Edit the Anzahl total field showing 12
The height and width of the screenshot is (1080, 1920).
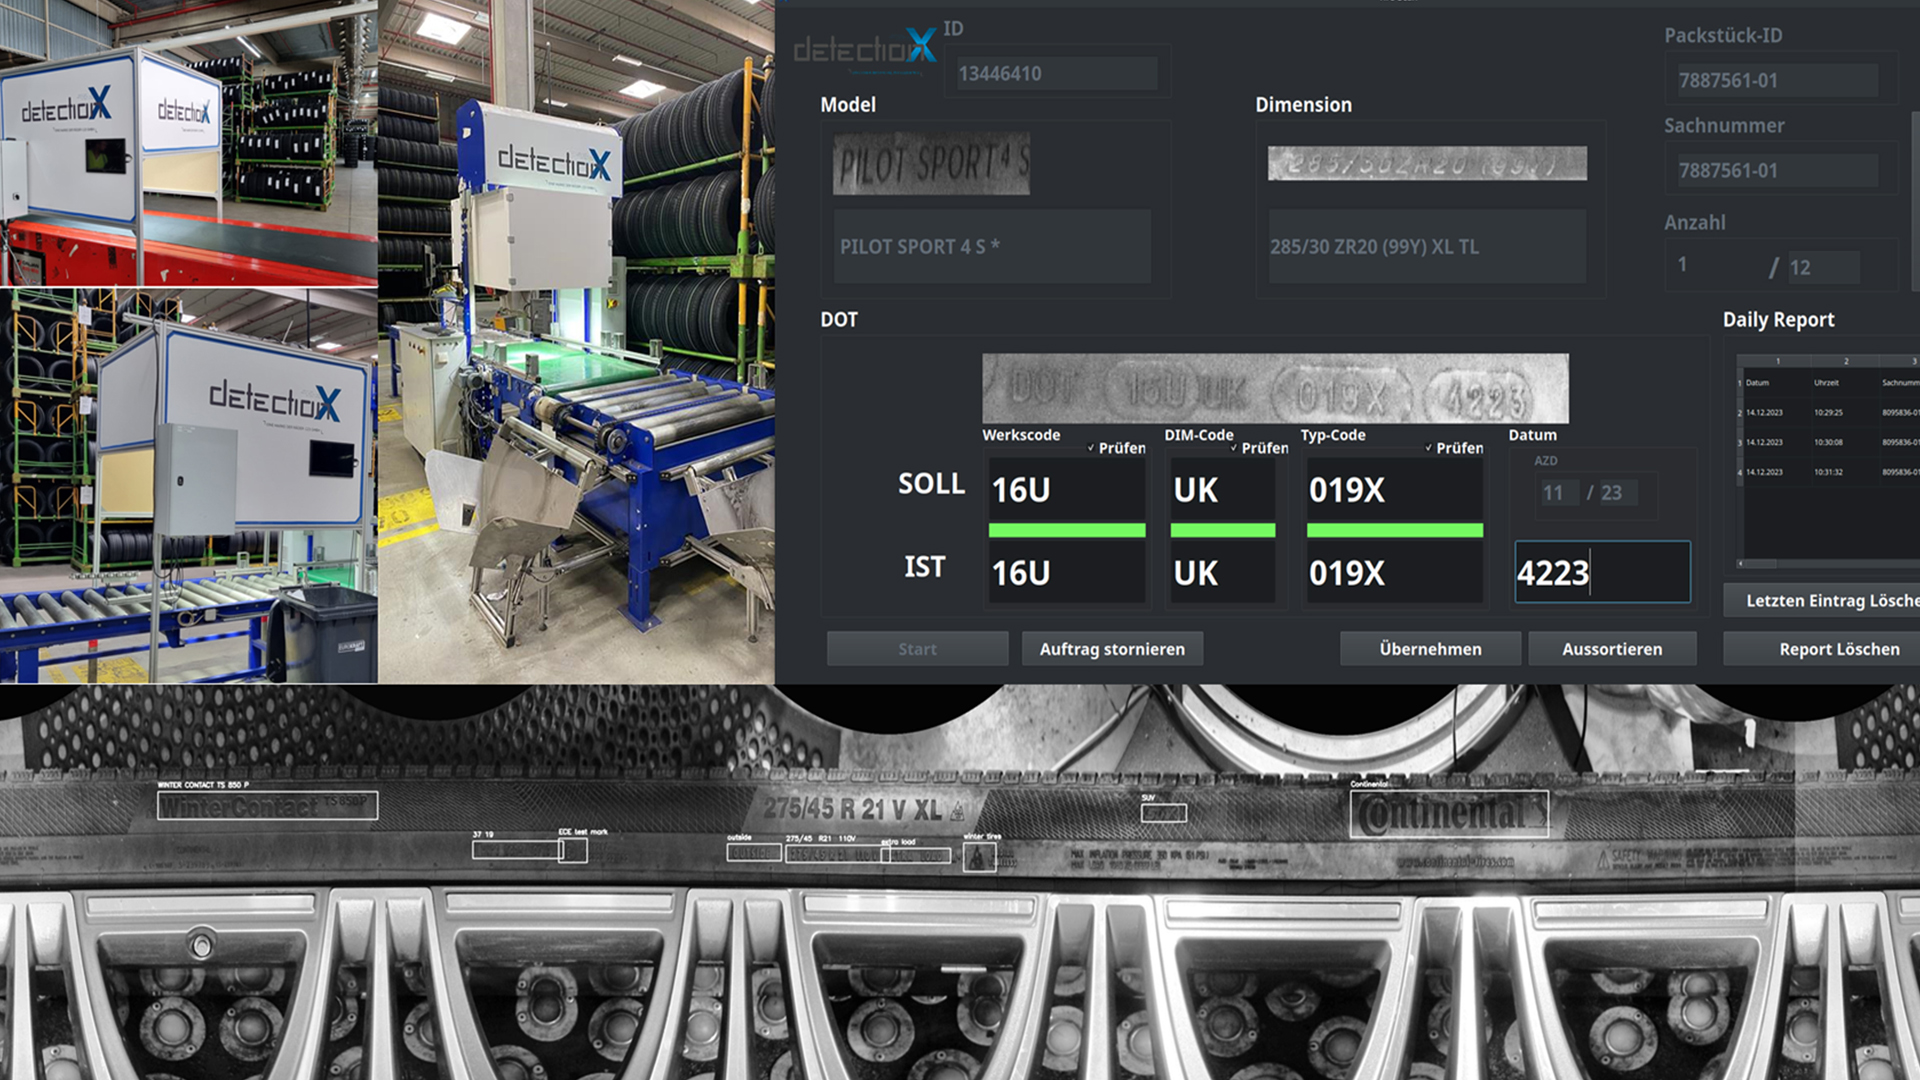(x=1823, y=267)
